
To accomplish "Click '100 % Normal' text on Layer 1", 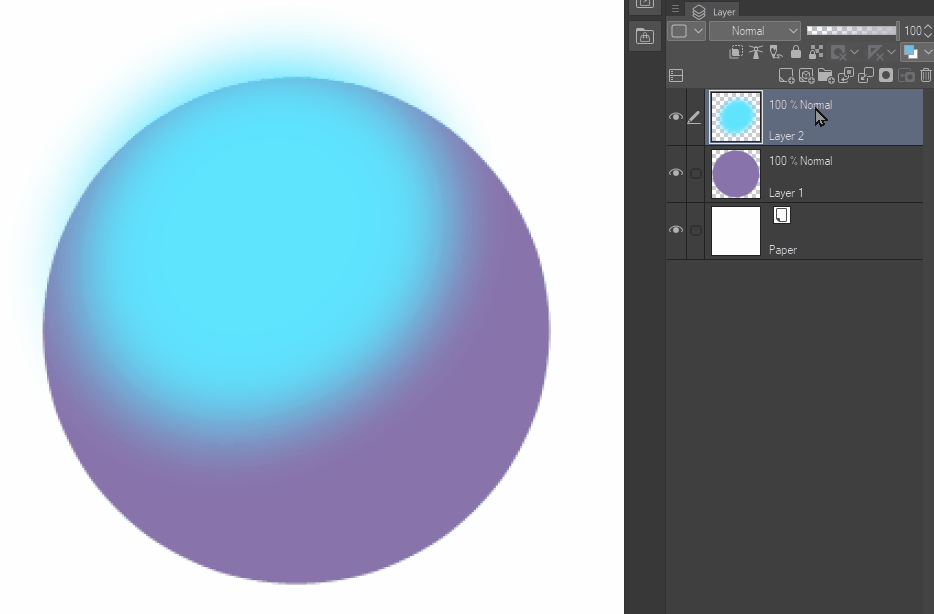I will point(801,161).
